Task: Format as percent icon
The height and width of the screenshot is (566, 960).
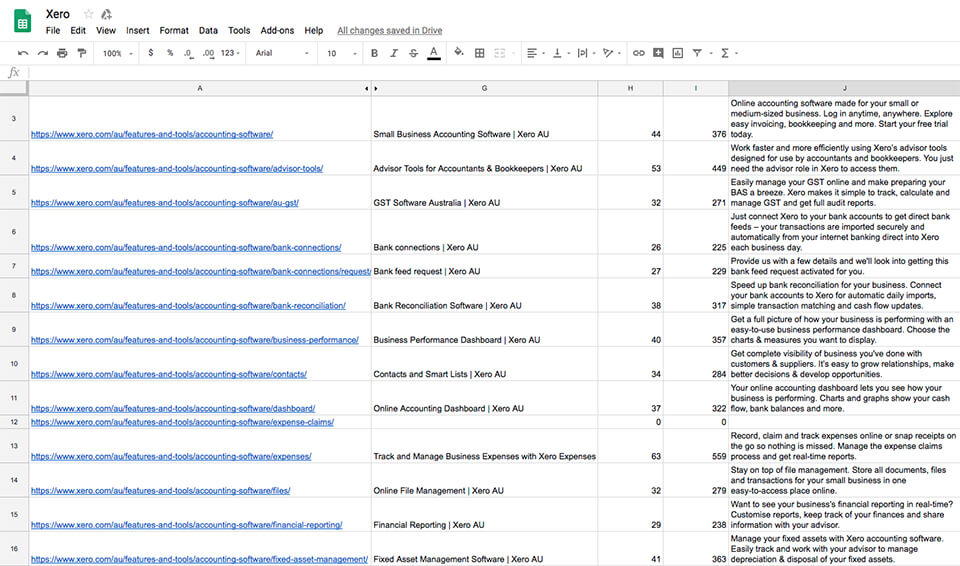Action: tap(170, 53)
